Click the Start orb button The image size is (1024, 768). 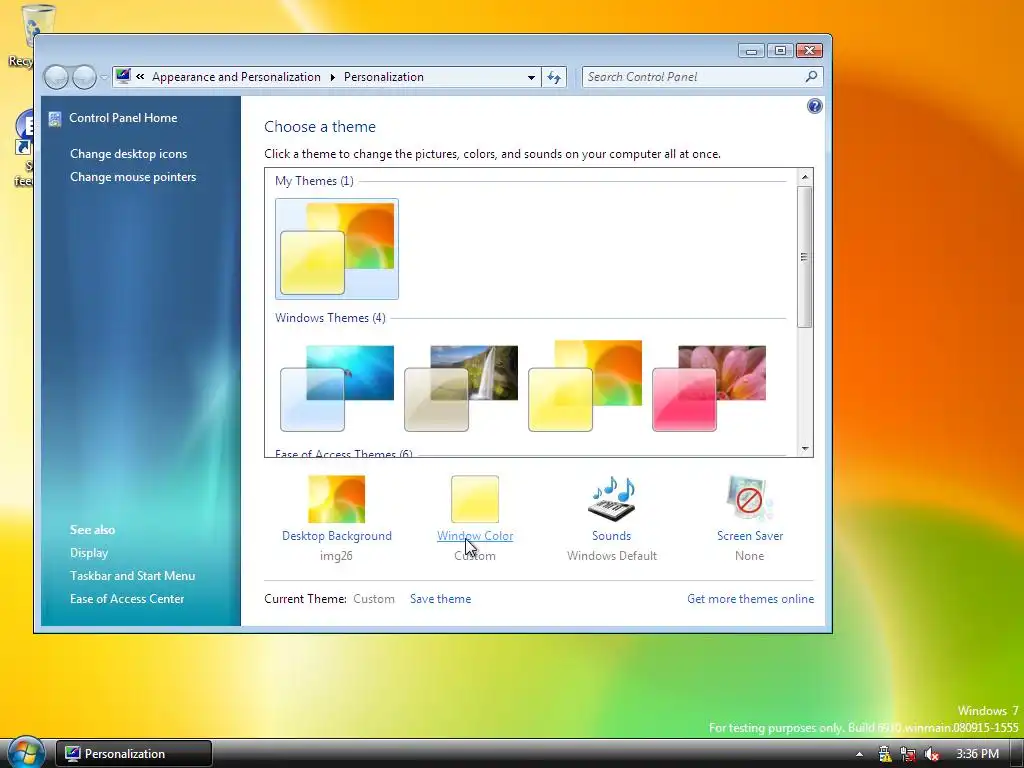[x=25, y=752]
